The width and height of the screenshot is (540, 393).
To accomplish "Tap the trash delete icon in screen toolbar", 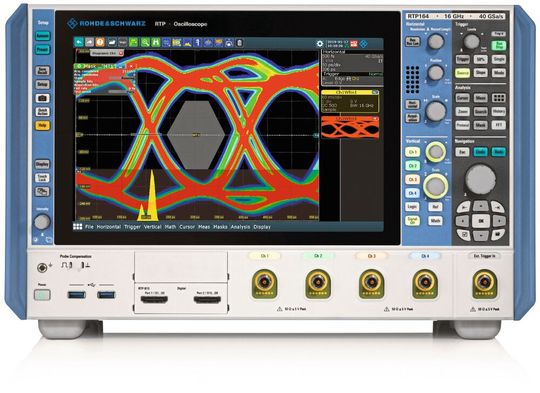I will 239,43.
